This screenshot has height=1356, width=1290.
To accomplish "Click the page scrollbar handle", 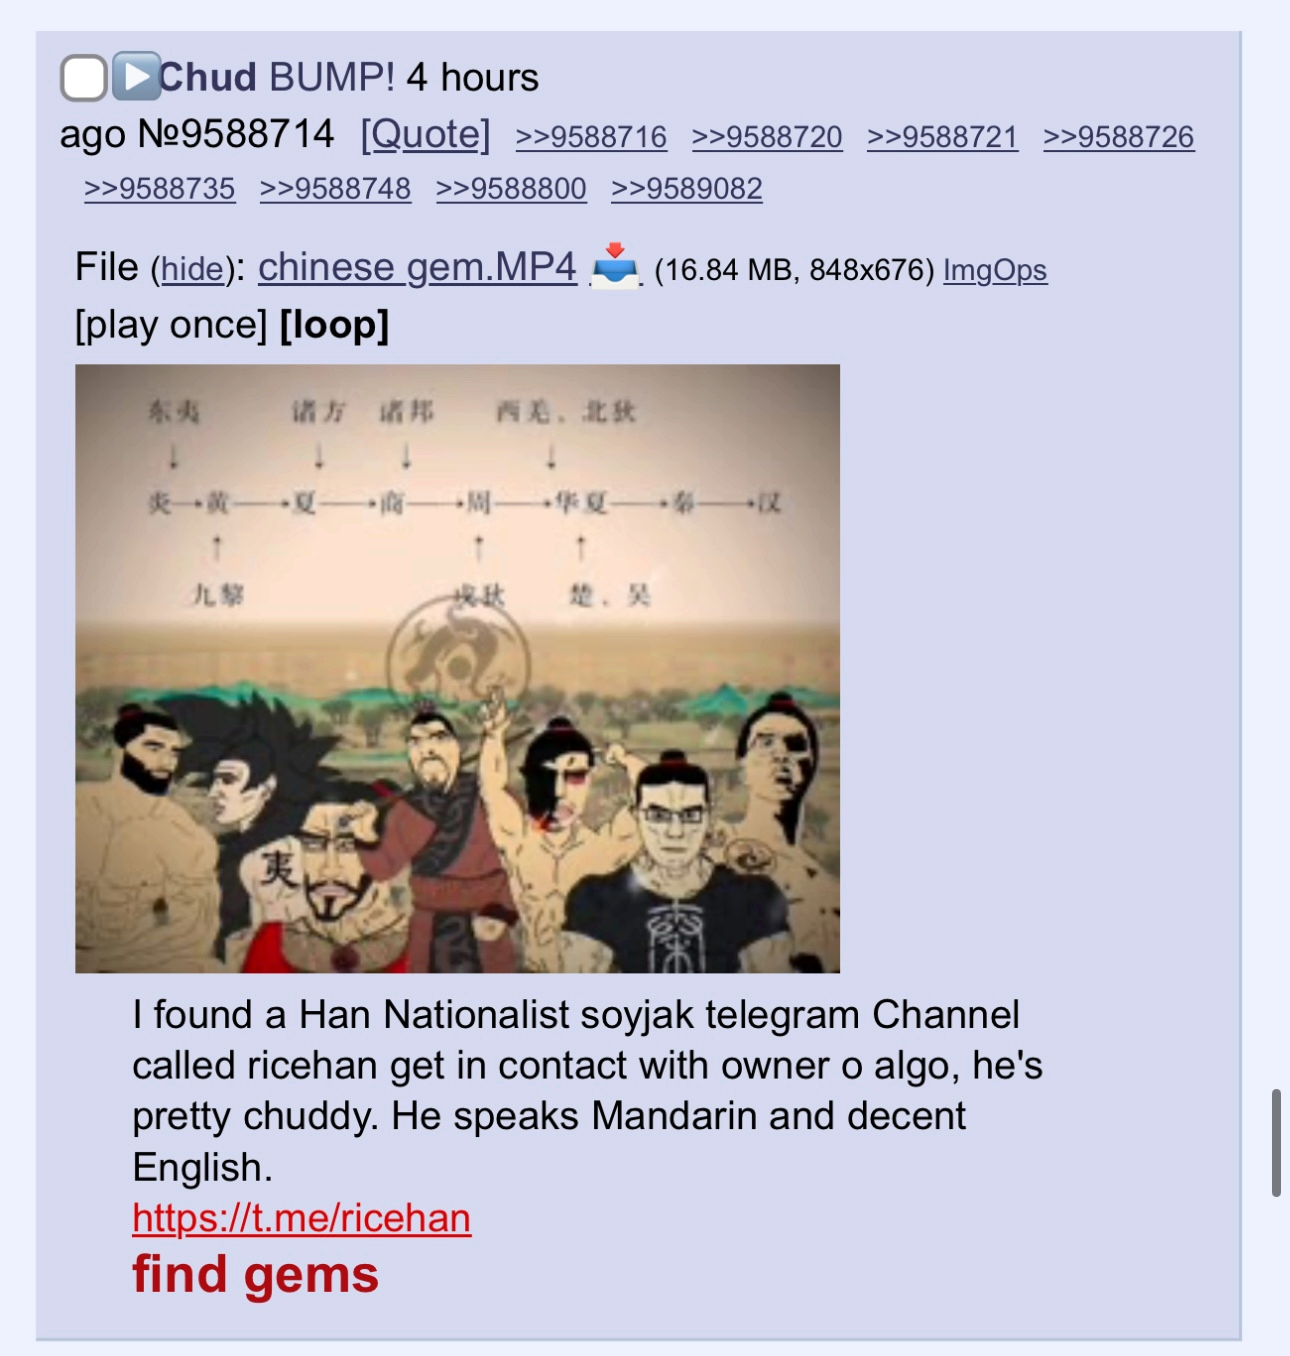I will [1276, 1143].
